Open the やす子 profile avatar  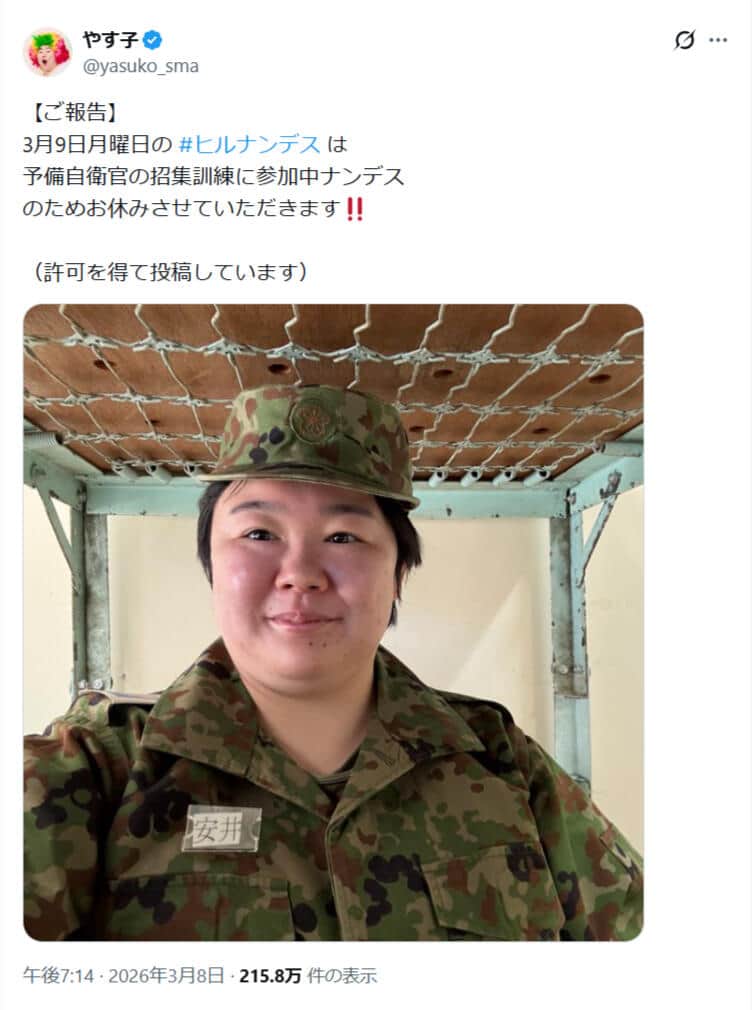pos(47,52)
